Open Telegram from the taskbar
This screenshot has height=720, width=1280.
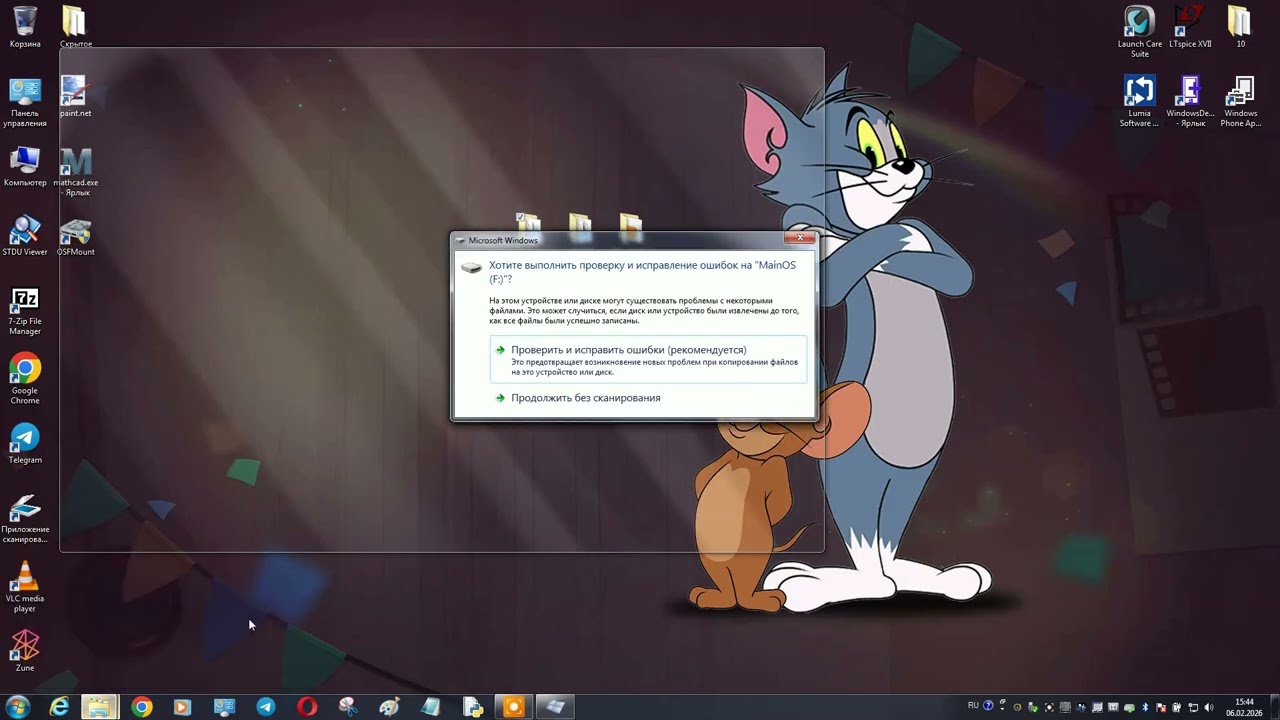[x=265, y=707]
